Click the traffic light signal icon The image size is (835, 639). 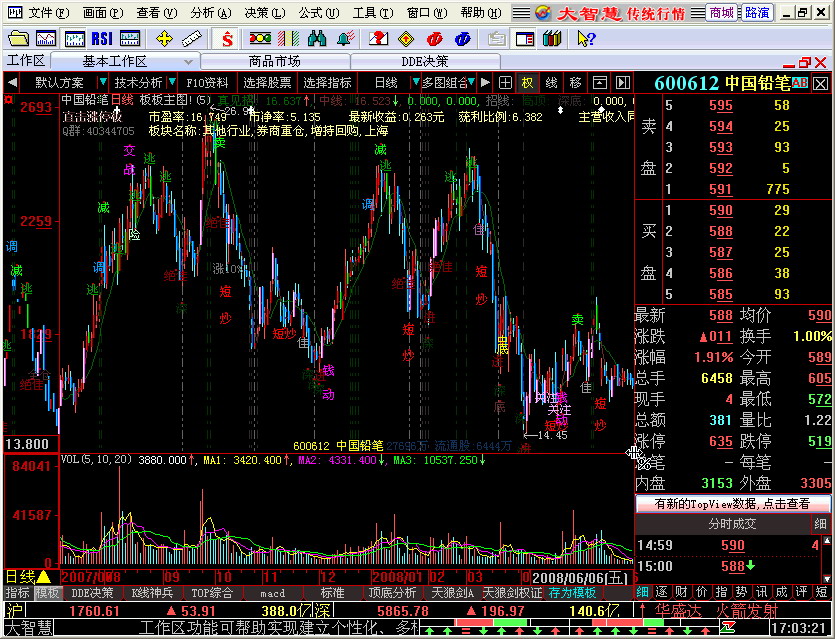tap(260, 38)
